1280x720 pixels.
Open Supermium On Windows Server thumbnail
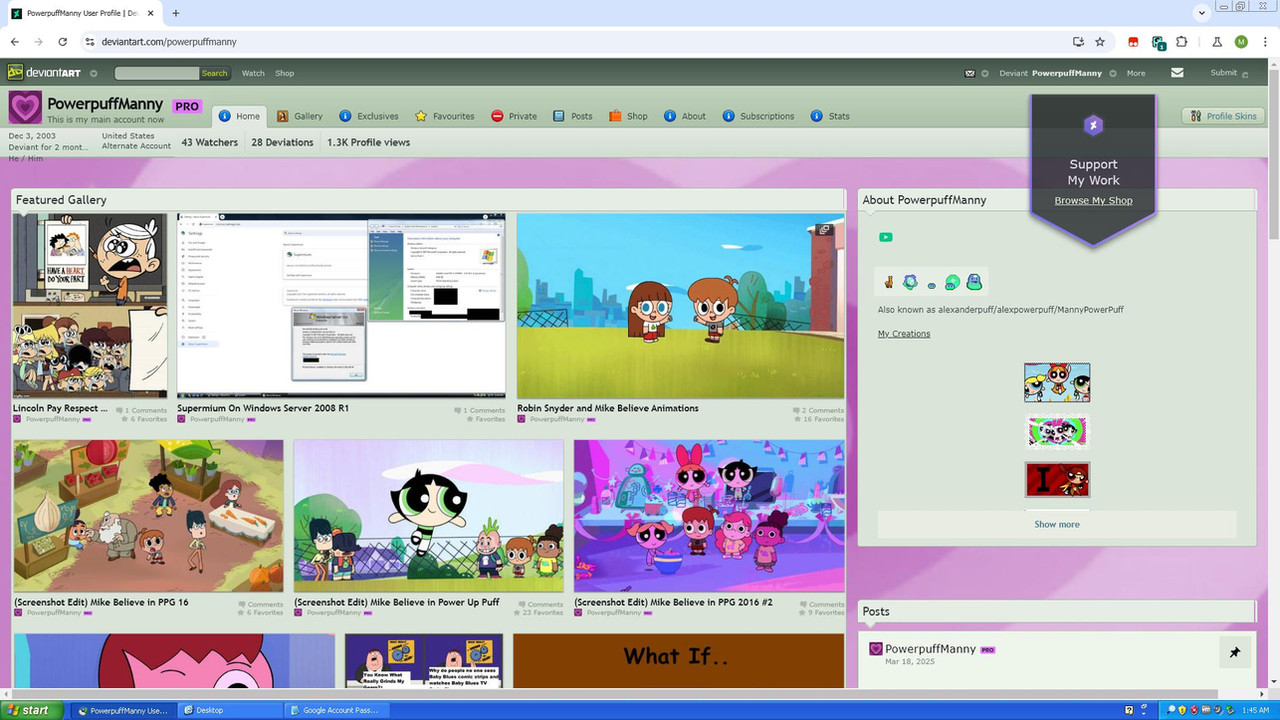coord(341,305)
